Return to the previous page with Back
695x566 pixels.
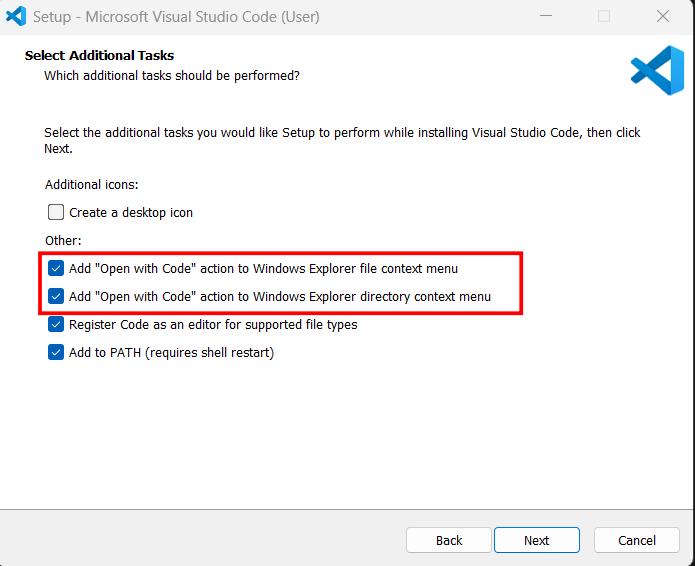tap(449, 540)
